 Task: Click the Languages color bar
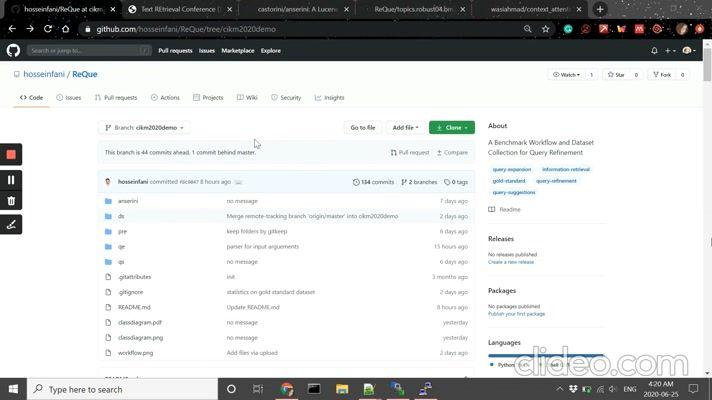coord(545,355)
